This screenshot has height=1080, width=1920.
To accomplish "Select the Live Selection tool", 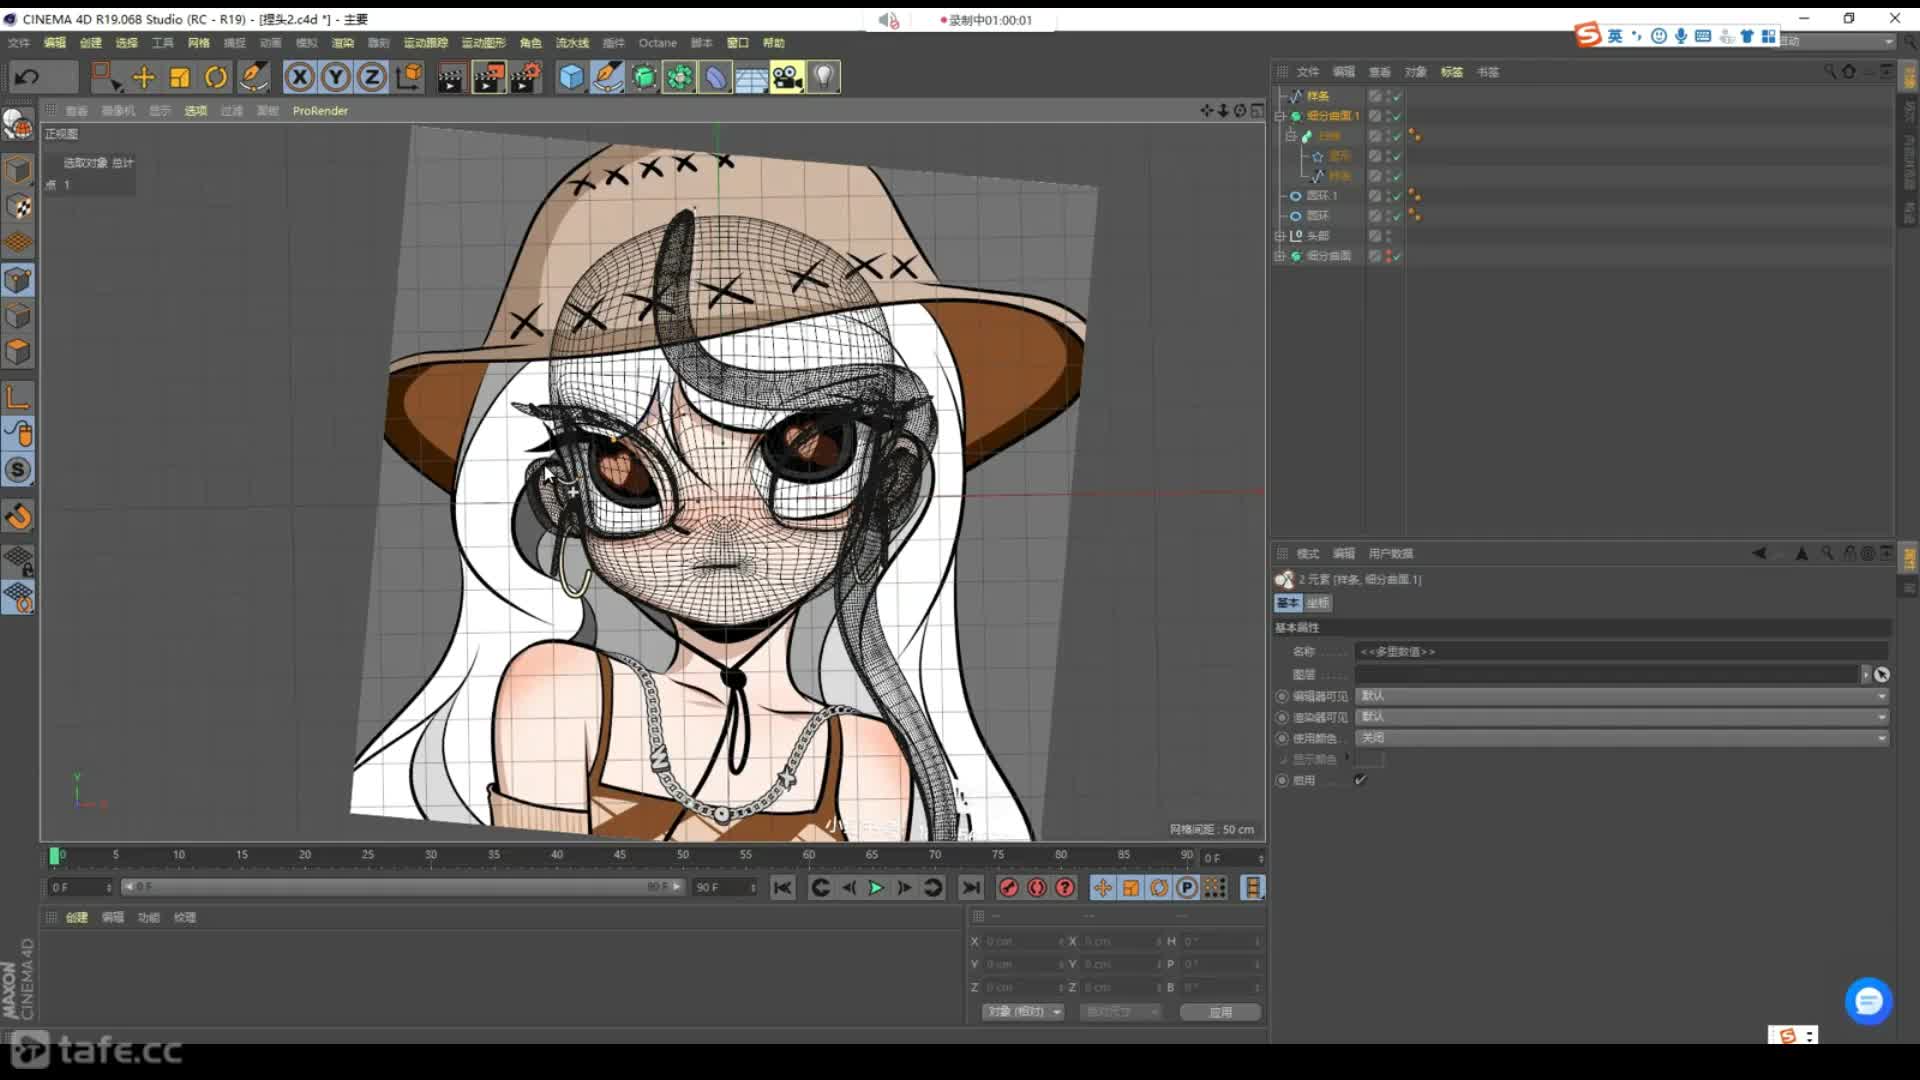I will (105, 77).
